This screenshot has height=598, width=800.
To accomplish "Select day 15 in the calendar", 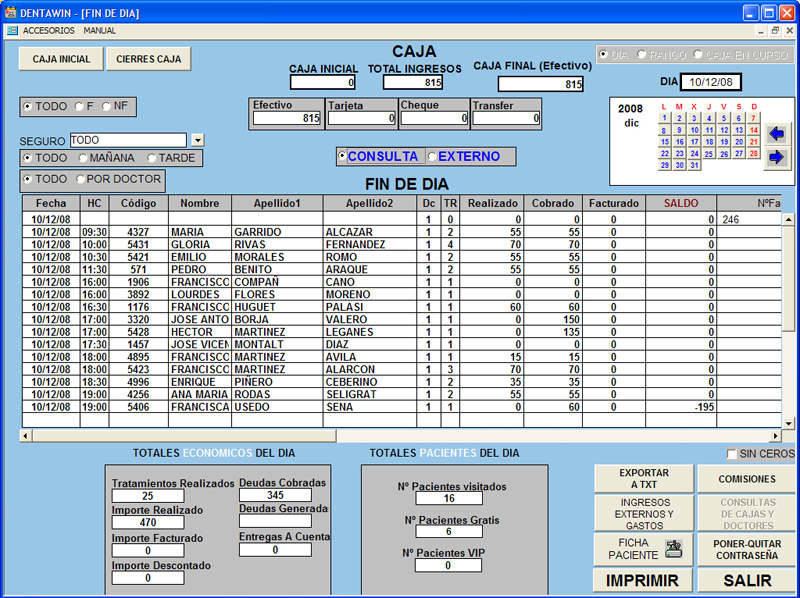I will tap(664, 142).
